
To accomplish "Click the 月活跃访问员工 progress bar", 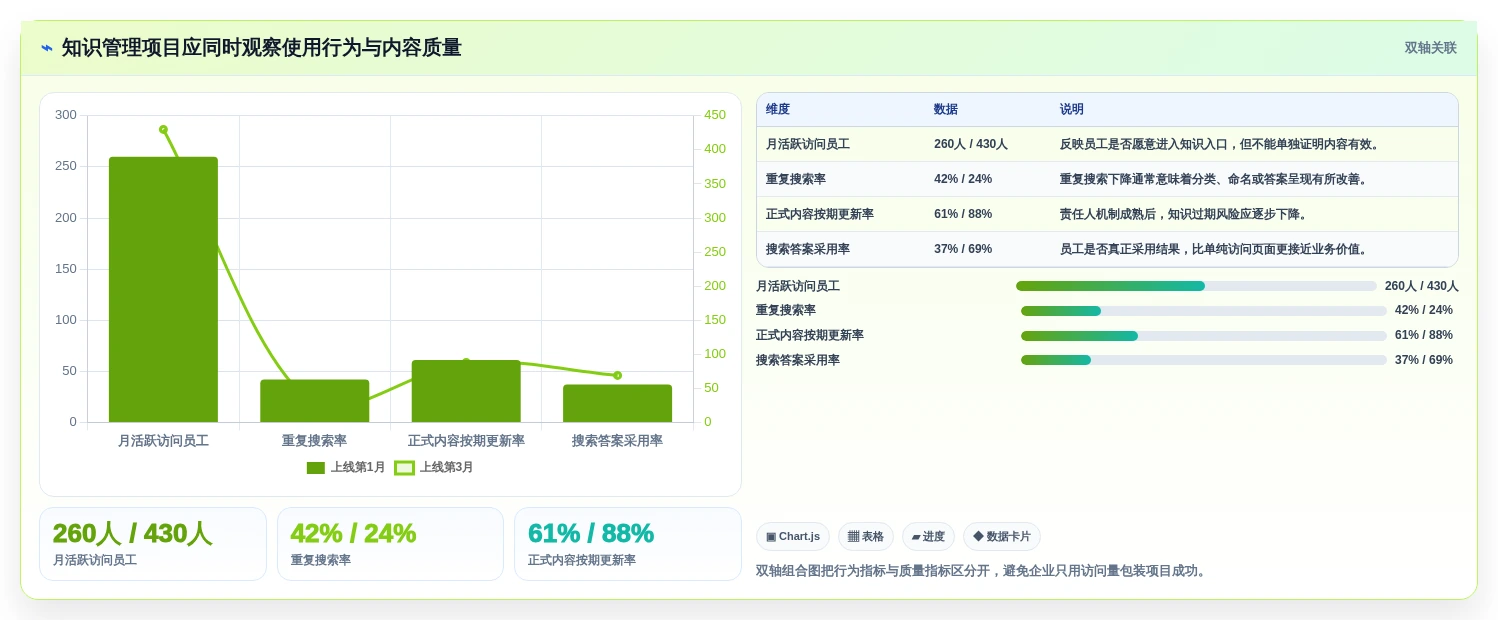I will [x=1196, y=286].
